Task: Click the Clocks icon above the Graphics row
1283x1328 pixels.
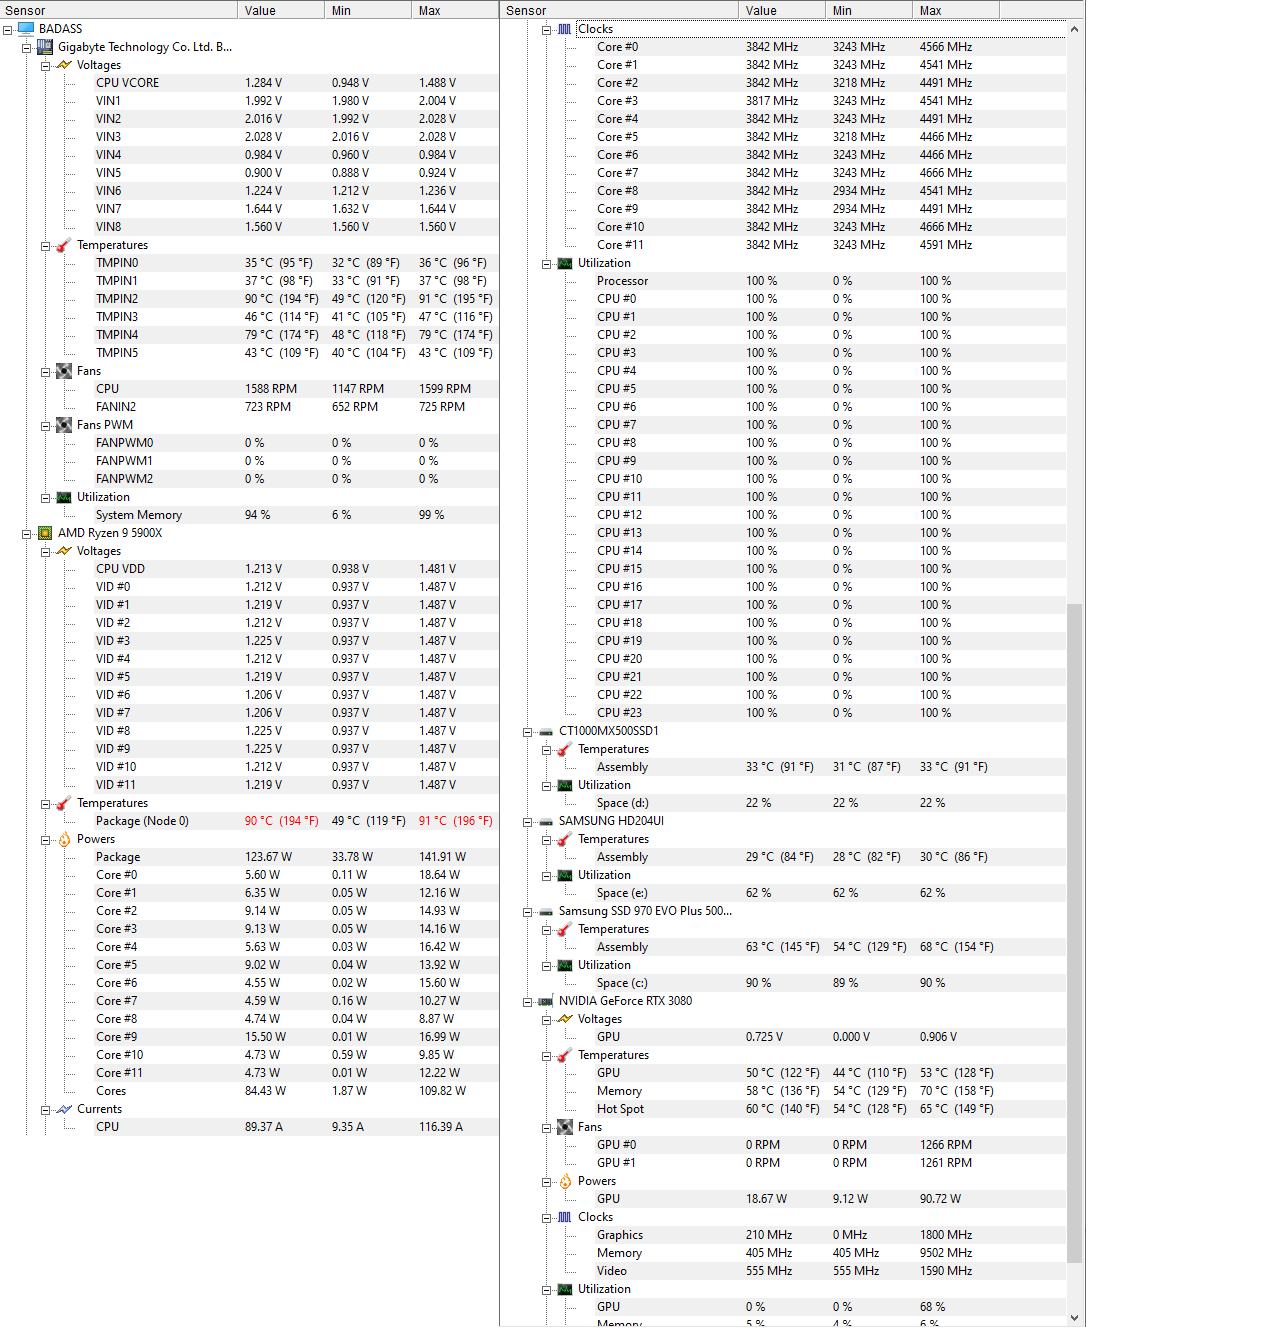Action: tap(565, 1217)
